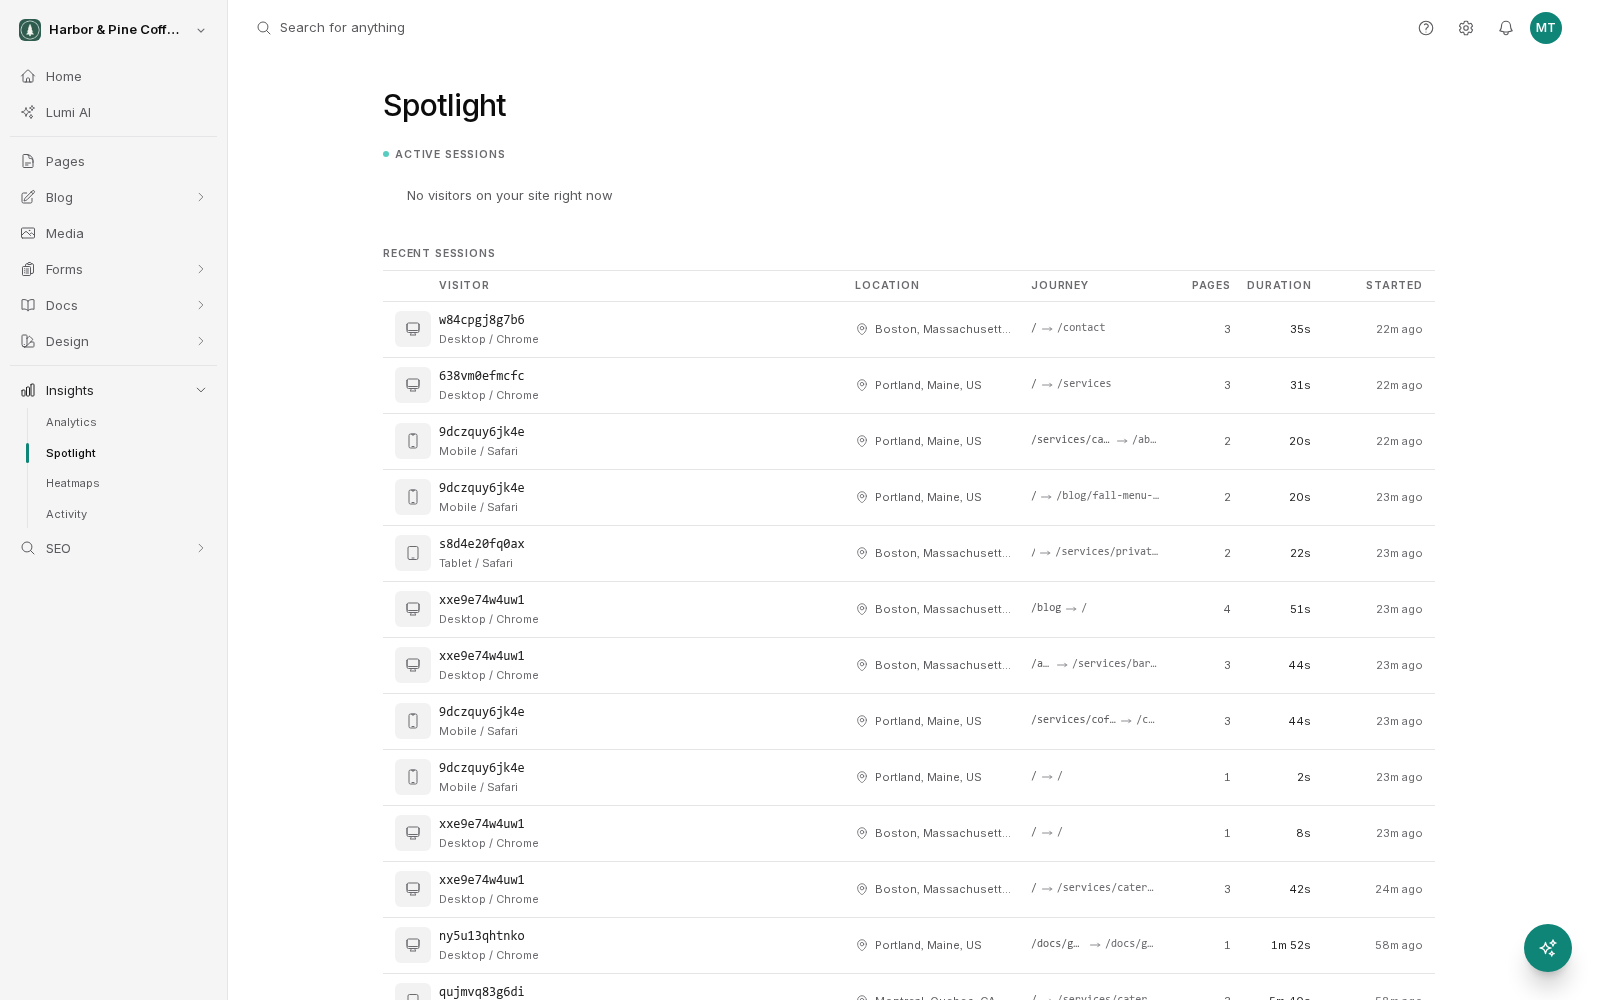The image size is (1600, 1000).
Task: Click the /contact journey path
Action: coord(1081,328)
